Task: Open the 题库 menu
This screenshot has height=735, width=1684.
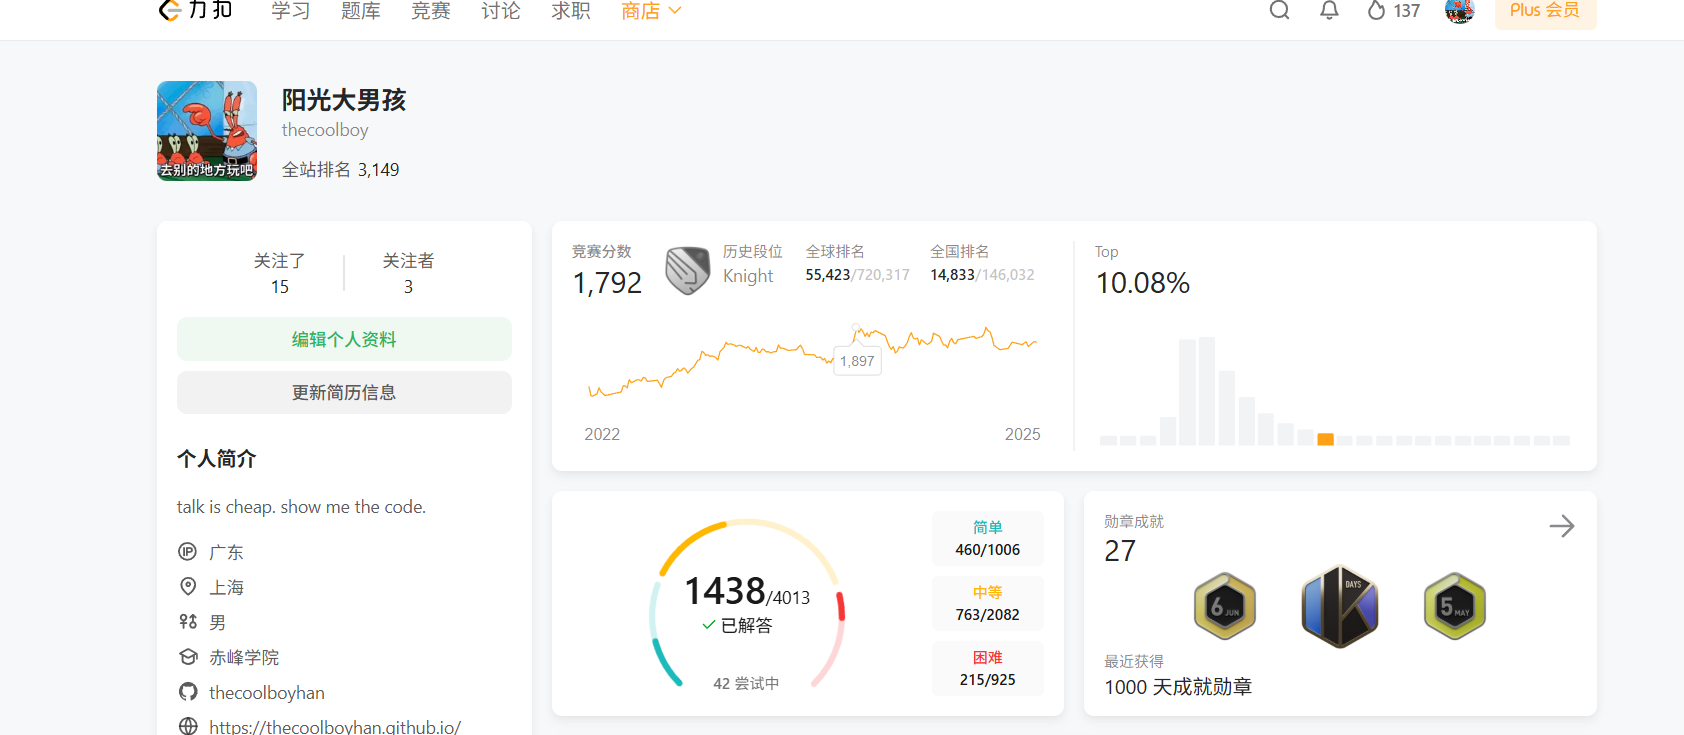Action: [360, 10]
